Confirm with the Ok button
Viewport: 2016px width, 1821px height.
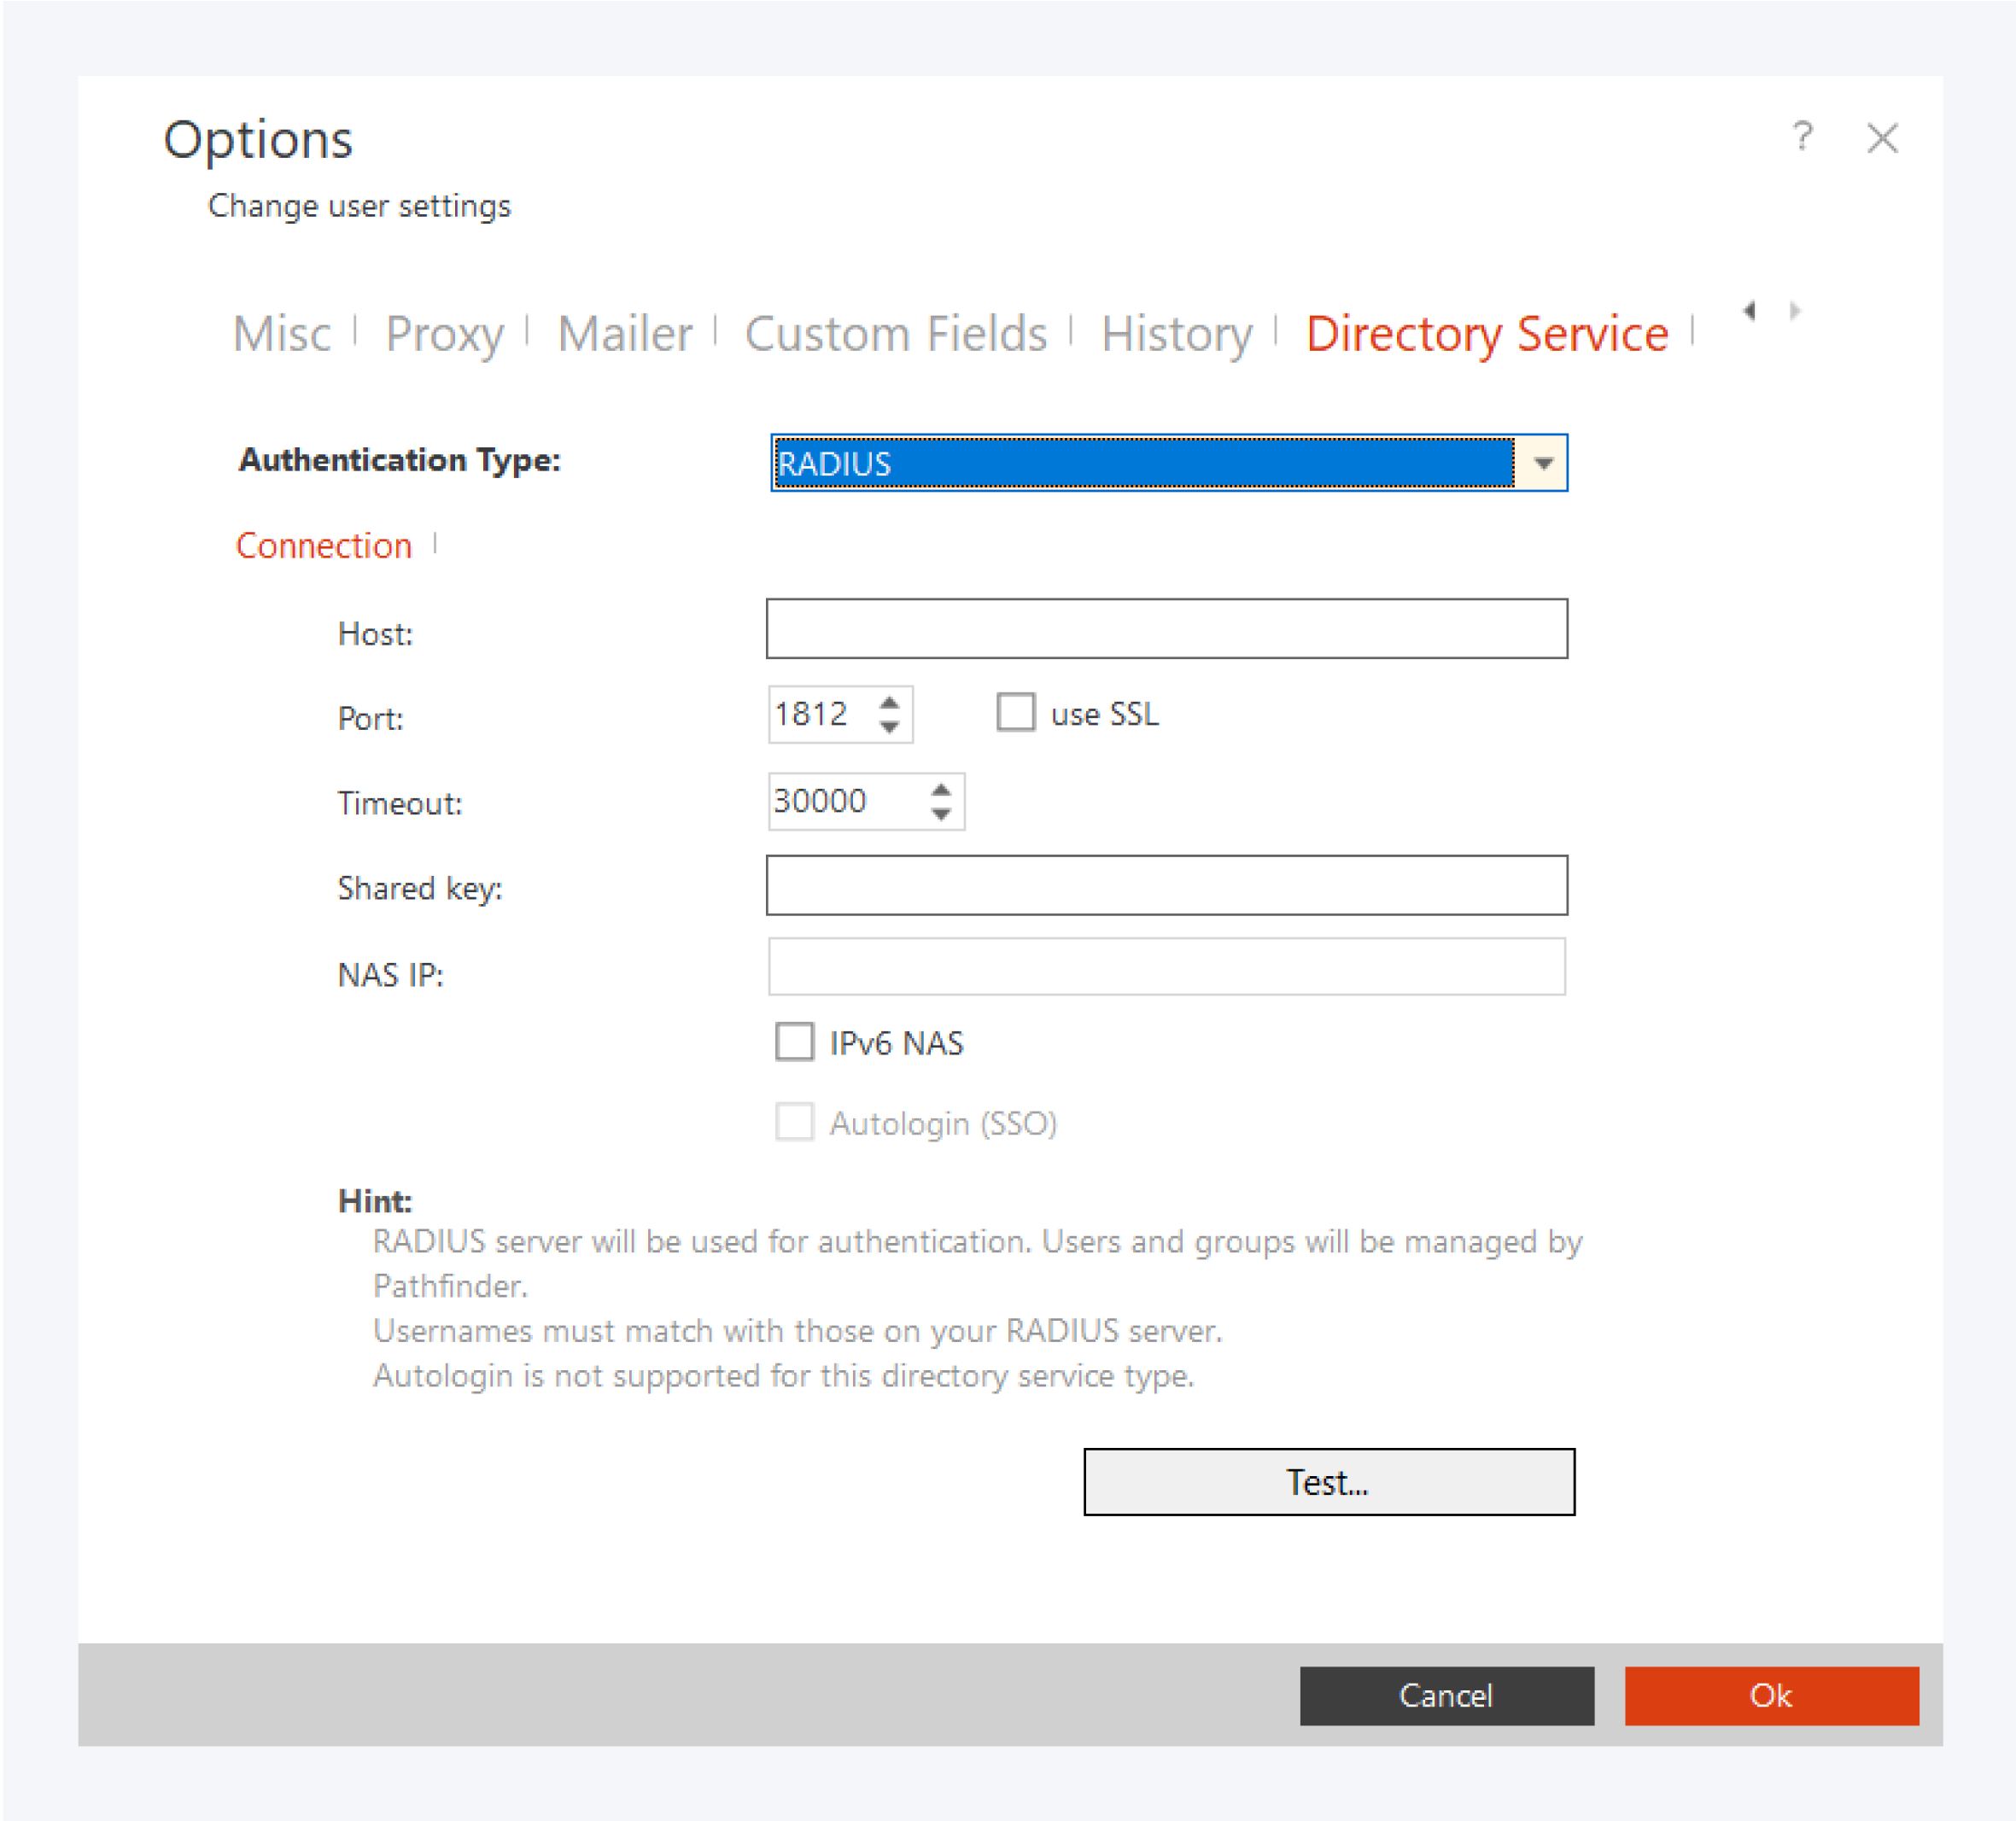coord(1771,1695)
